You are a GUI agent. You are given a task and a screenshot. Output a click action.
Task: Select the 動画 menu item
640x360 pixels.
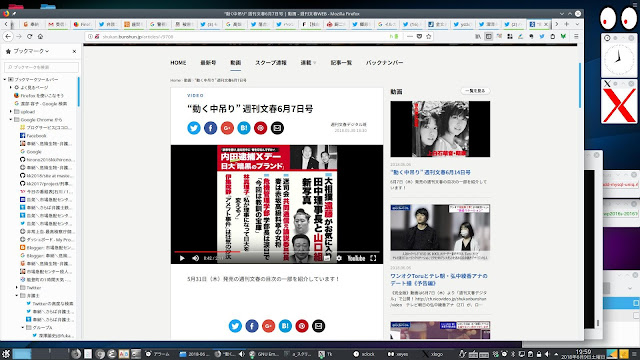[236, 63]
